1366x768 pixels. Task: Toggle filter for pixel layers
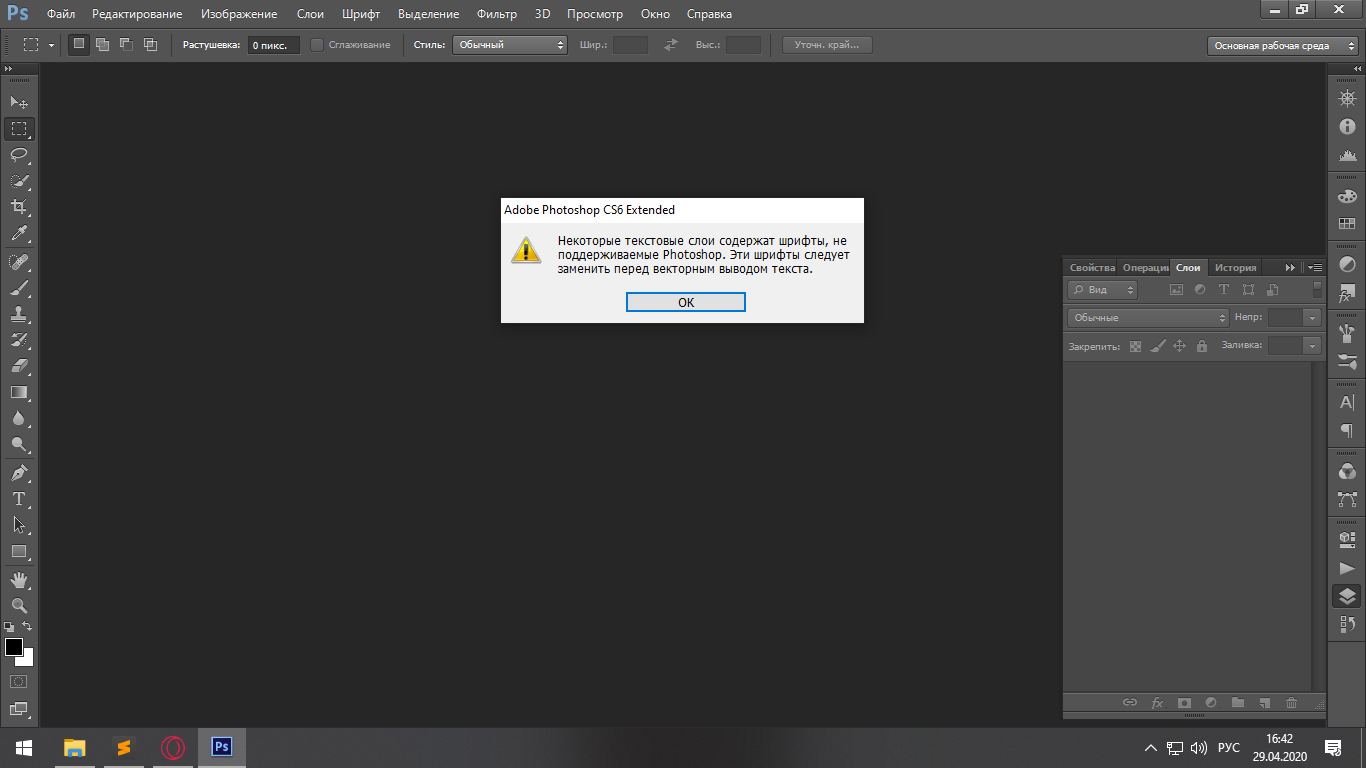[1176, 290]
